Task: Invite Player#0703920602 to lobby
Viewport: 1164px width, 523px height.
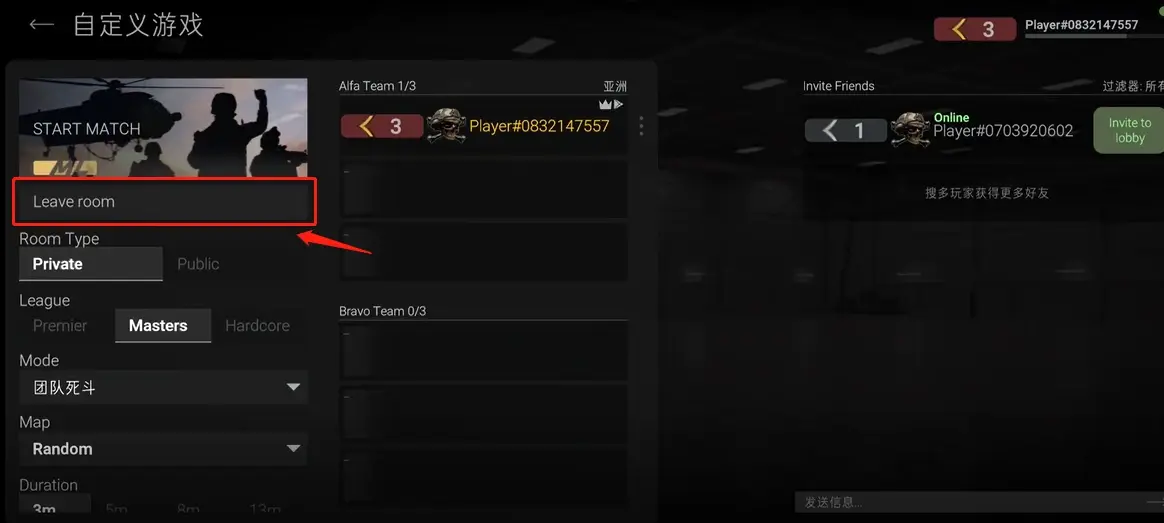Action: click(1129, 131)
